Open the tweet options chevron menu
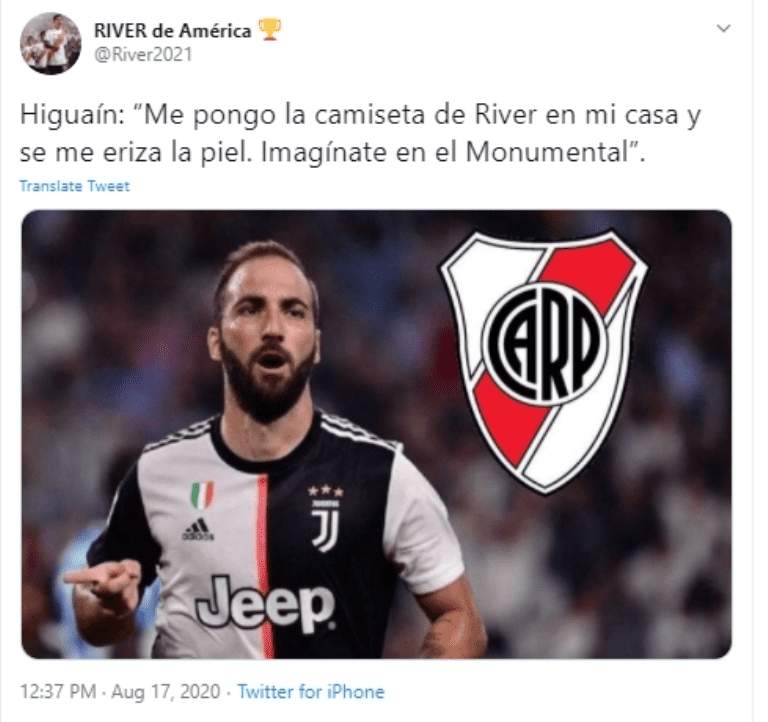This screenshot has height=722, width=768. [x=723, y=28]
